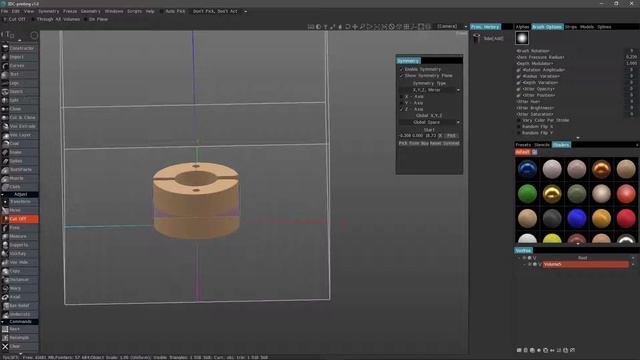
Task: Click Pick From Bounding Box button in Symmetry
Action: click(x=413, y=144)
